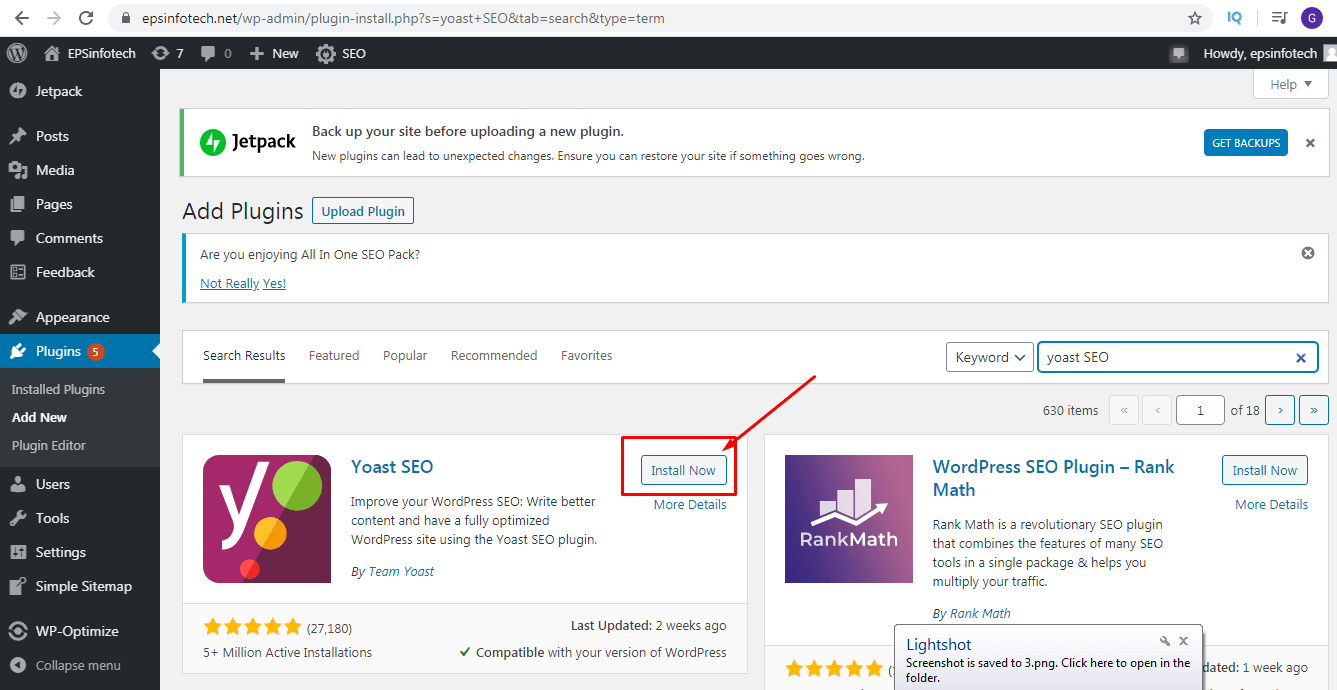Image resolution: width=1337 pixels, height=690 pixels.
Task: Click the RankMath plugin logo
Action: coord(849,519)
